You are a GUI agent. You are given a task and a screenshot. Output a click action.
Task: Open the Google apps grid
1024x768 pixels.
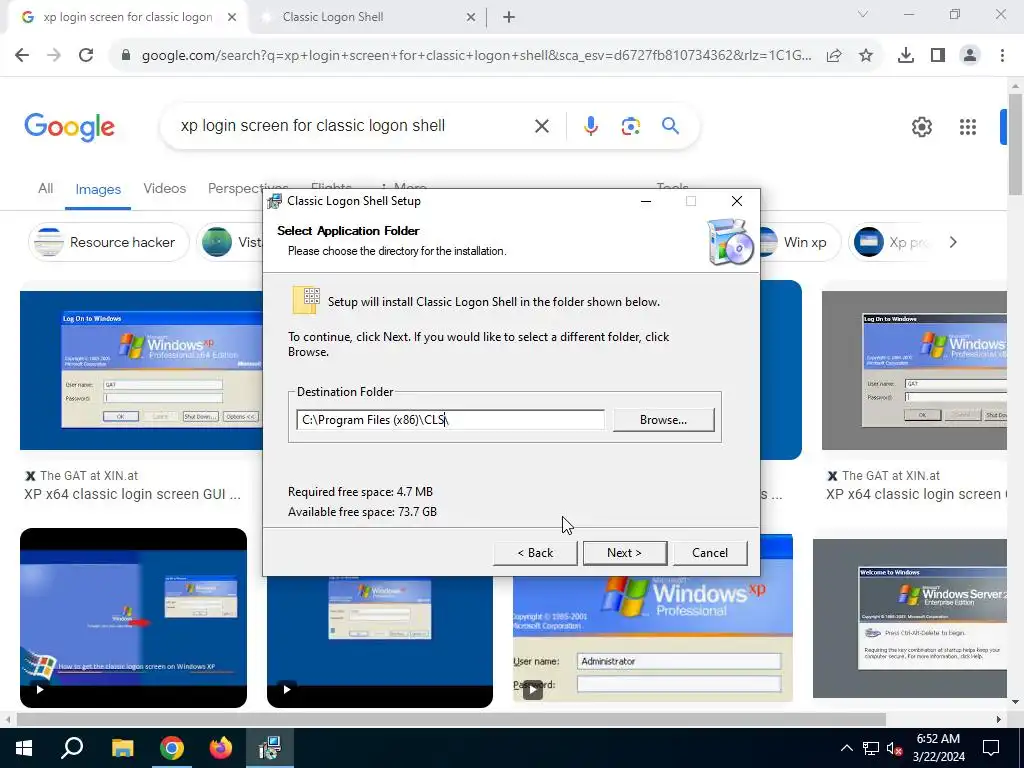point(967,127)
